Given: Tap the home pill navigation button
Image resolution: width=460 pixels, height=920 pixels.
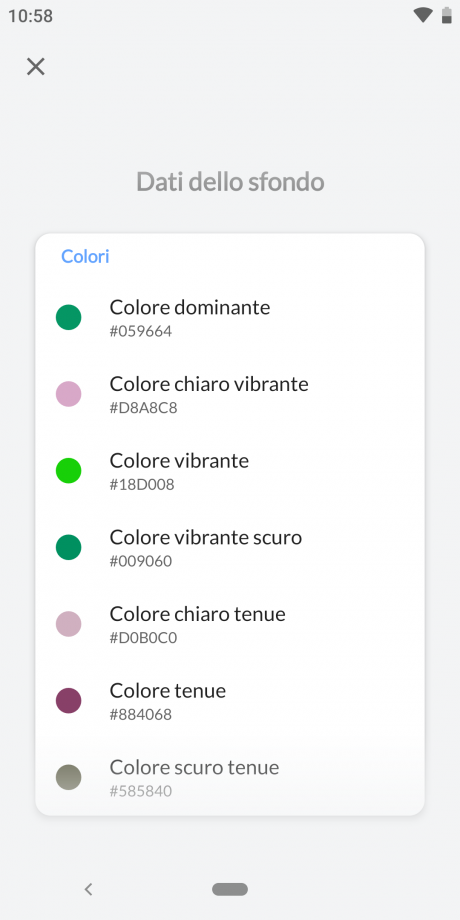Looking at the screenshot, I should pyautogui.click(x=230, y=889).
